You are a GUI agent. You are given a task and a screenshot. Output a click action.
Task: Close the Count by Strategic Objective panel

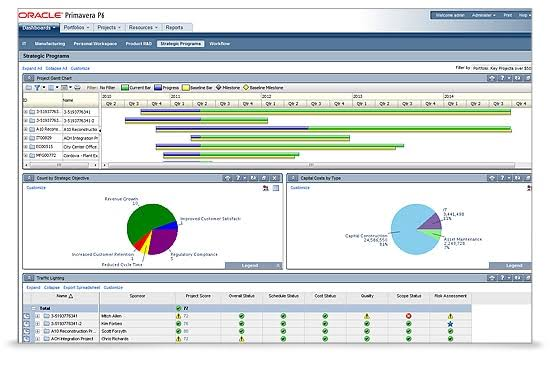tap(275, 178)
